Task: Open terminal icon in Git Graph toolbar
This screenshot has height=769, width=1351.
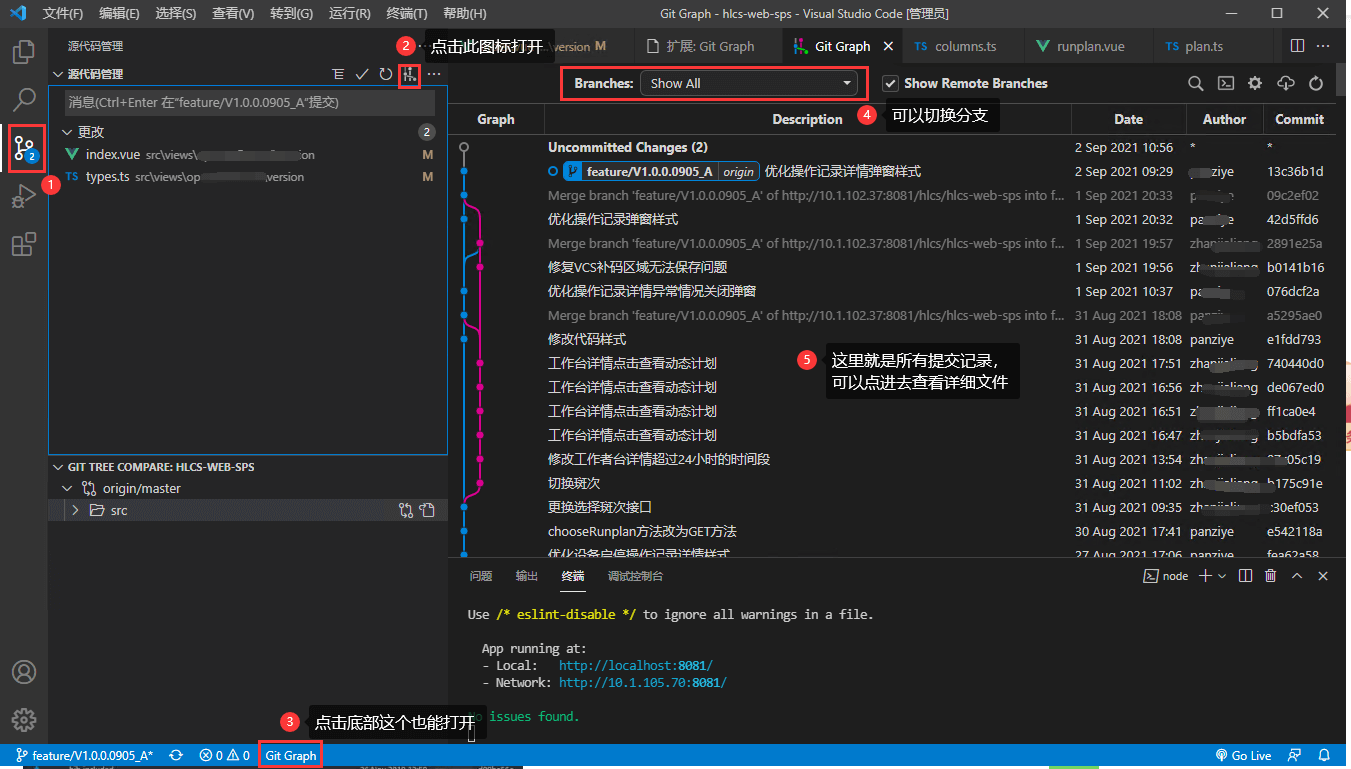Action: coord(1225,84)
